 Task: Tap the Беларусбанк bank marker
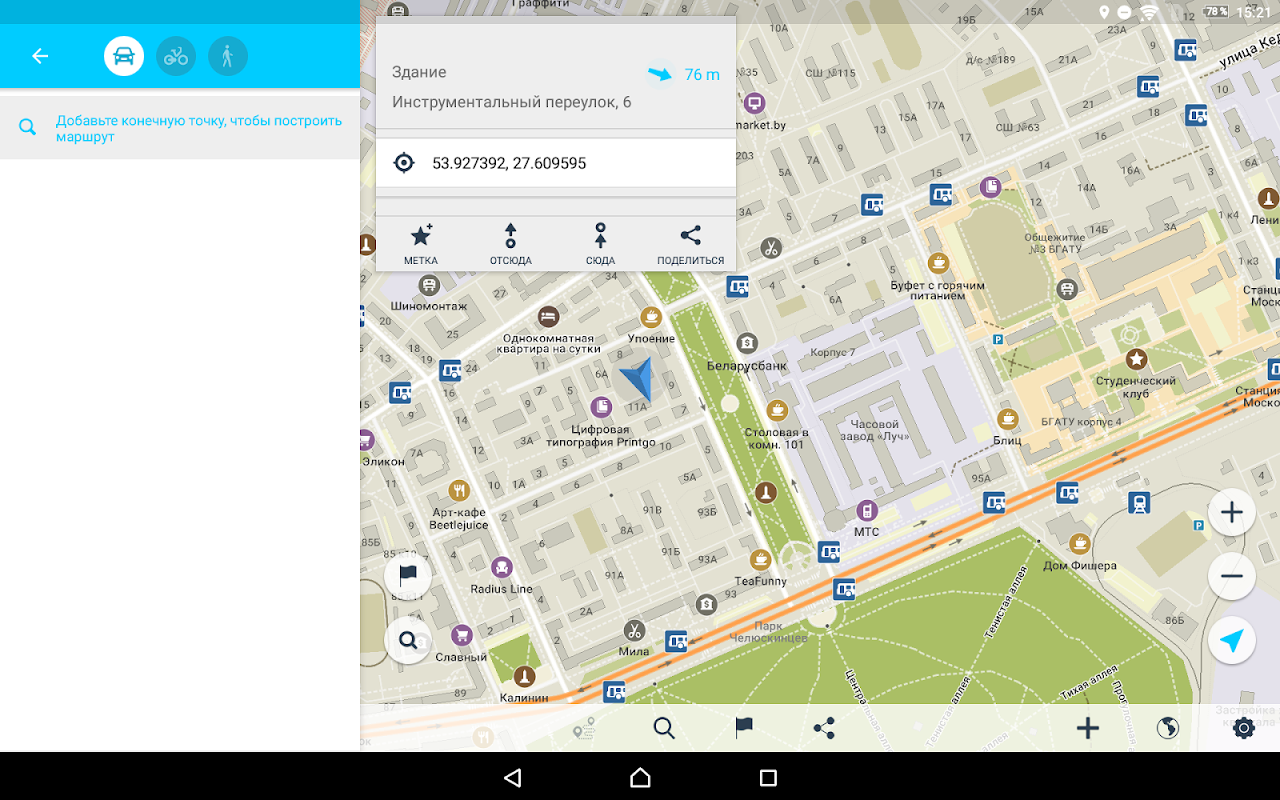747,342
